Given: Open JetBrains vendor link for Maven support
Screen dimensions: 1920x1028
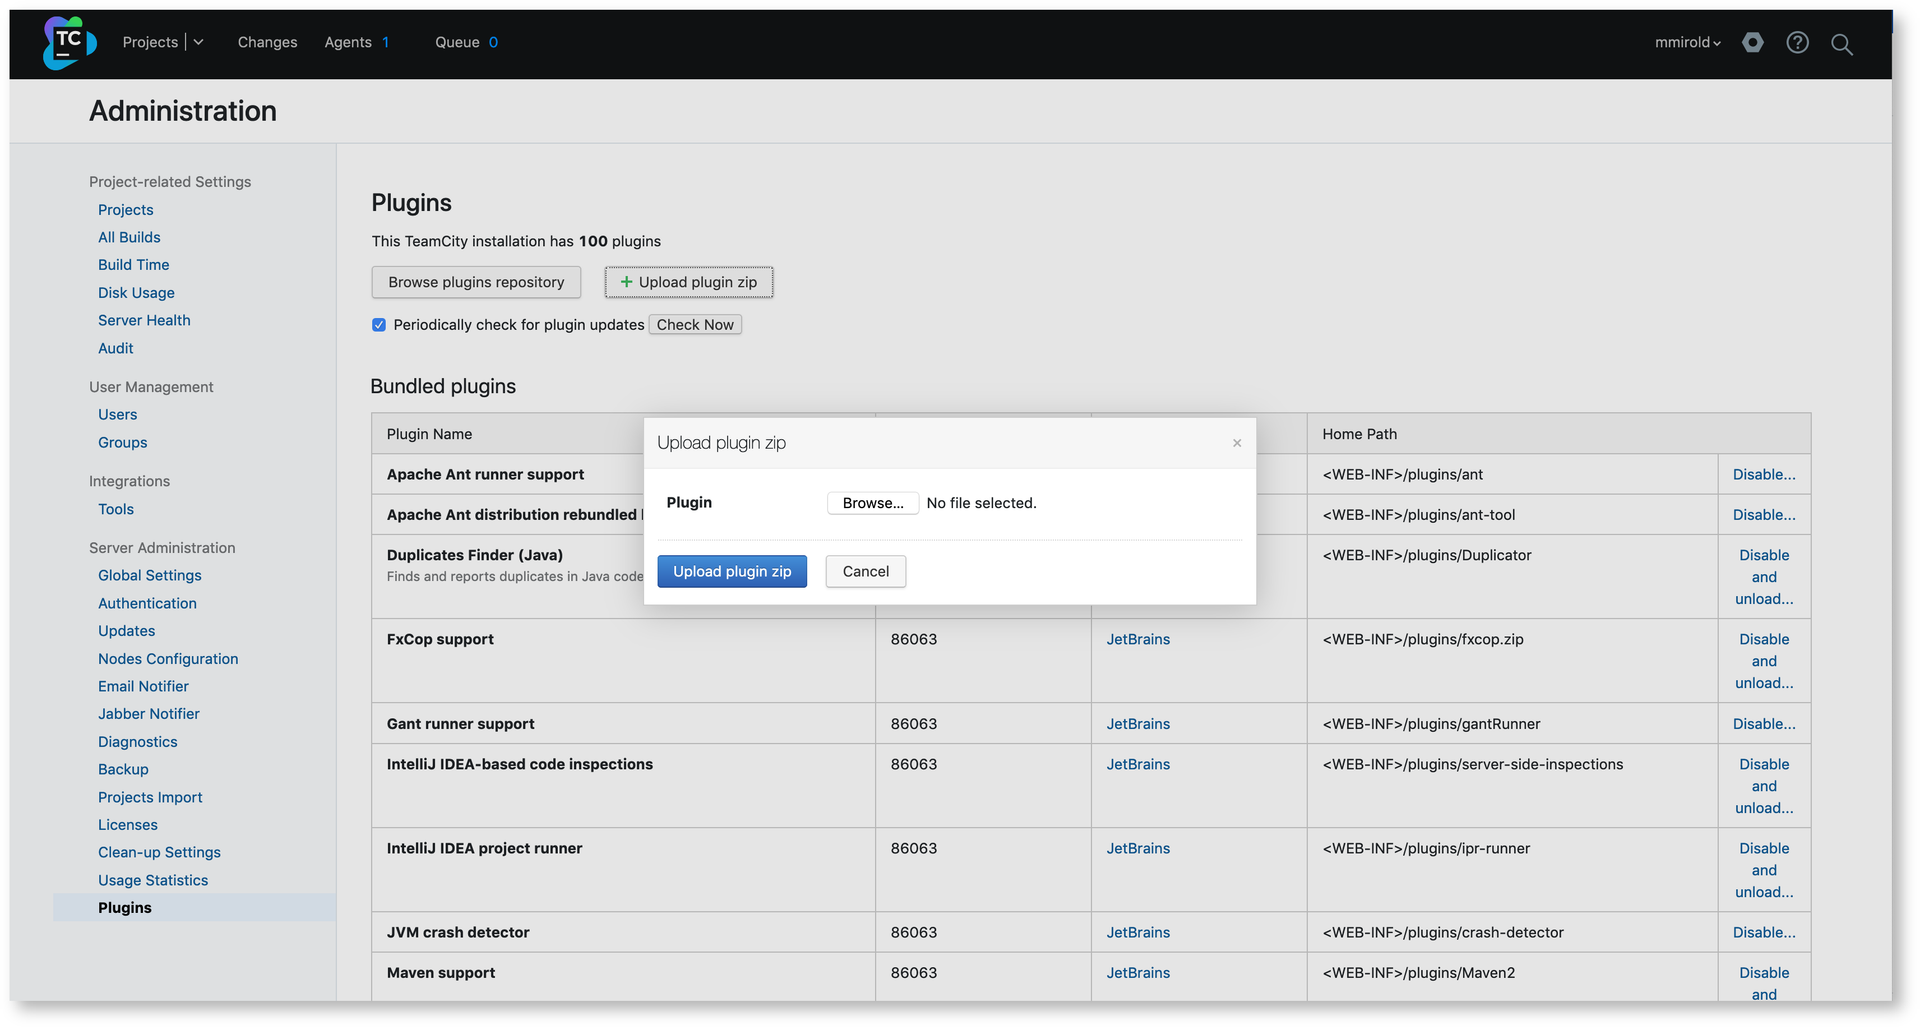Looking at the screenshot, I should tap(1138, 973).
